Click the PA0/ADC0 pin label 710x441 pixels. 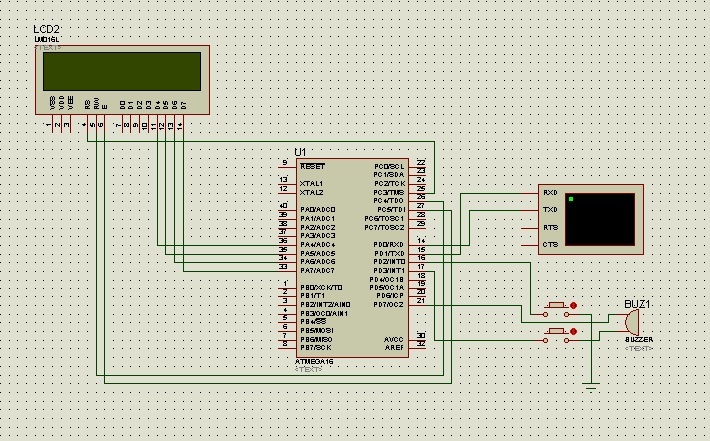pyautogui.click(x=318, y=210)
